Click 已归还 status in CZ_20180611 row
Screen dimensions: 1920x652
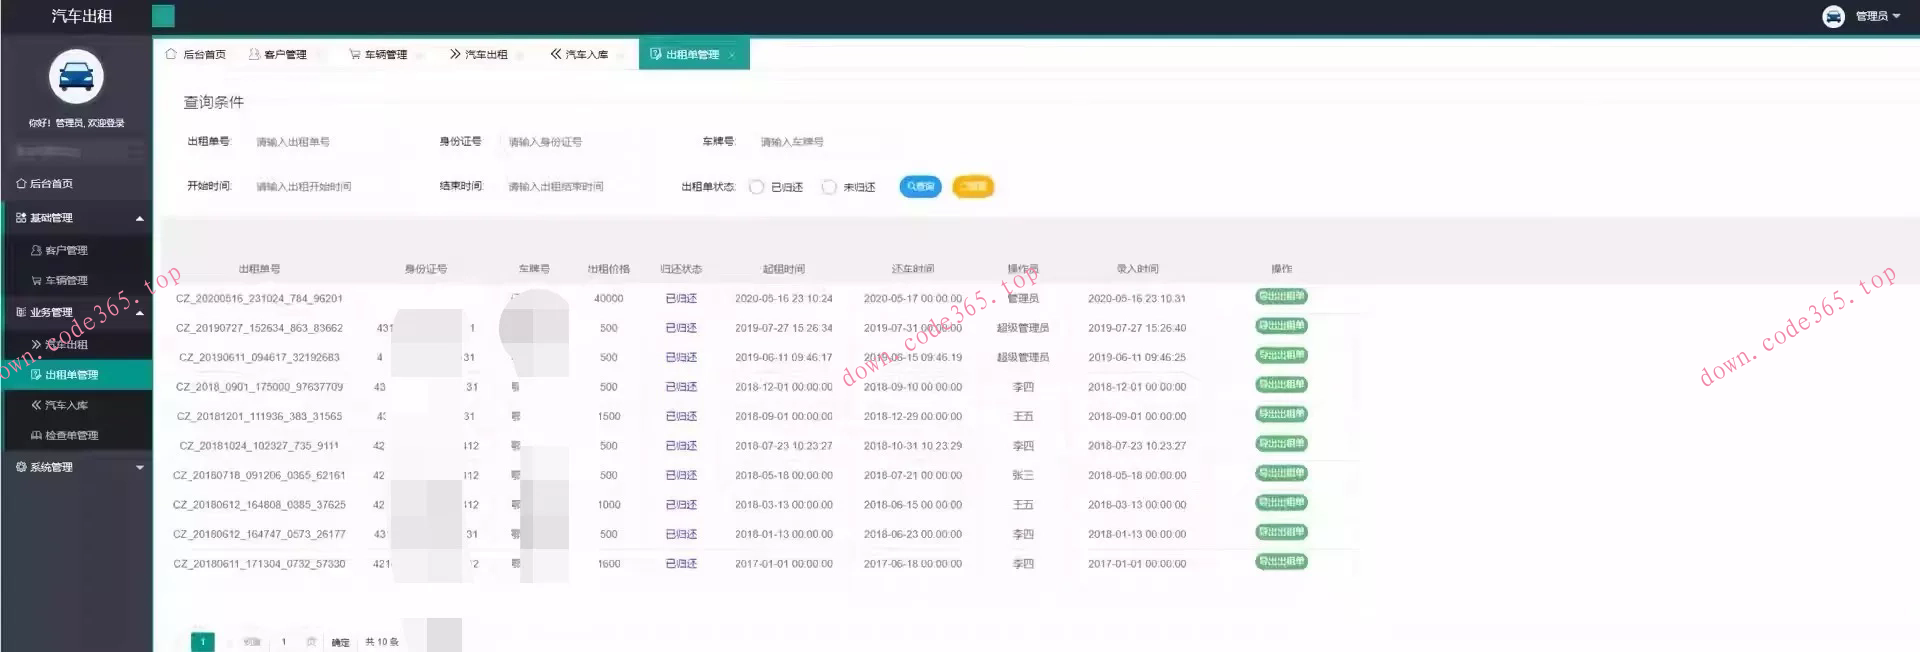click(x=681, y=564)
